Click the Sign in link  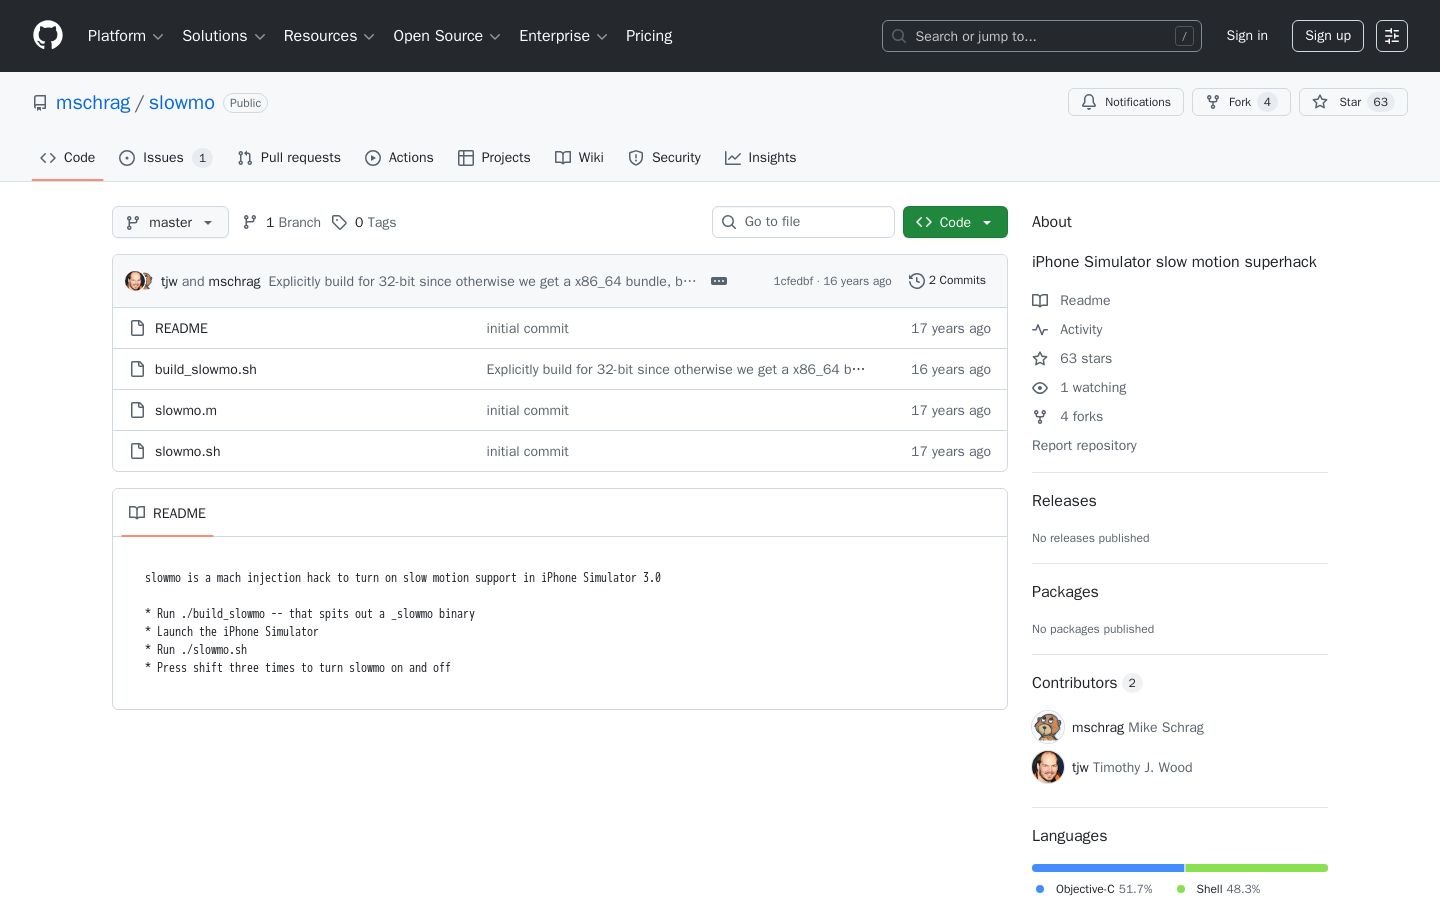point(1247,36)
